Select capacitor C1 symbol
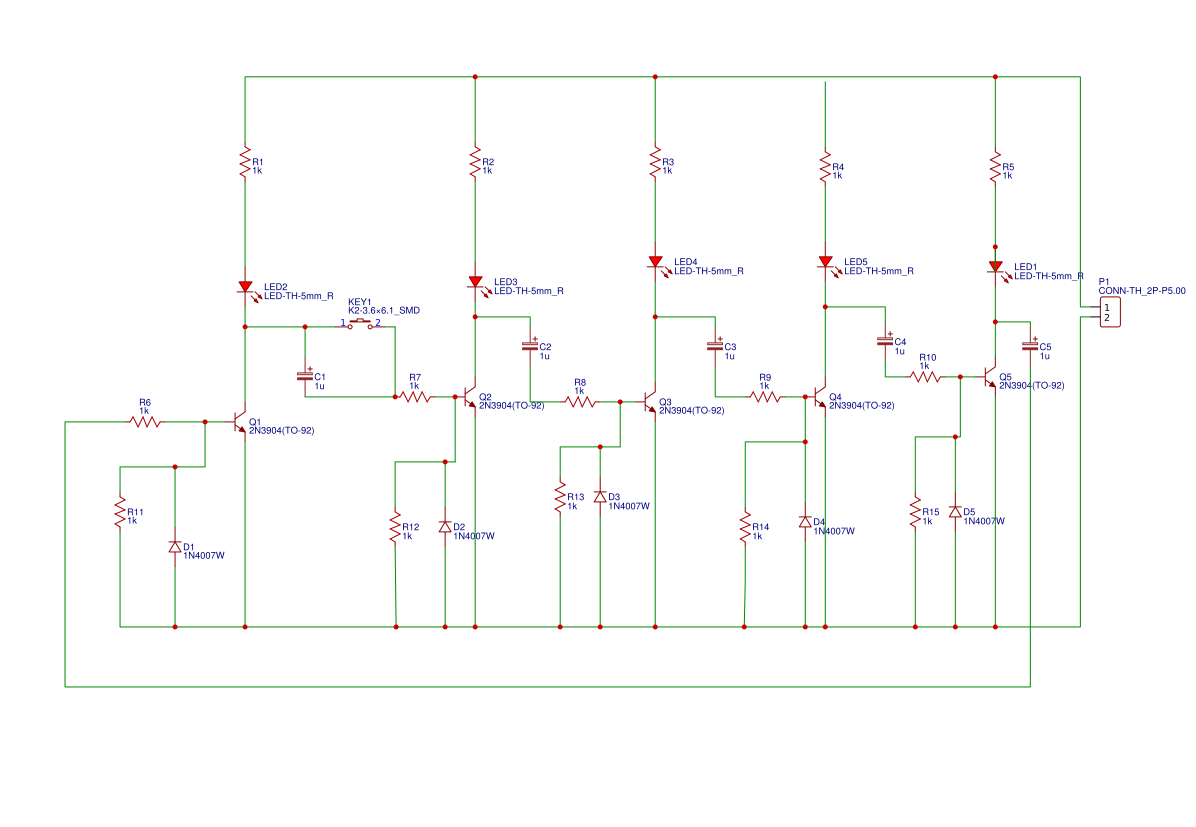 [306, 377]
